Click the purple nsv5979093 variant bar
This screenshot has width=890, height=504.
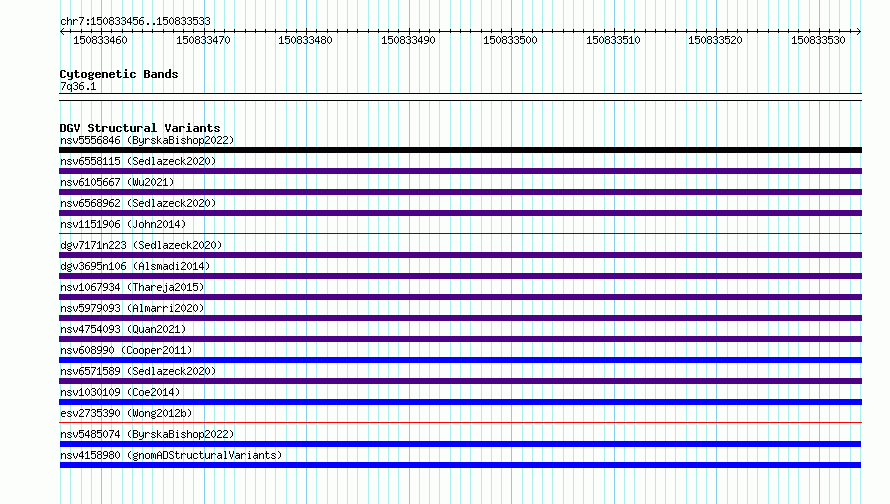click(460, 318)
